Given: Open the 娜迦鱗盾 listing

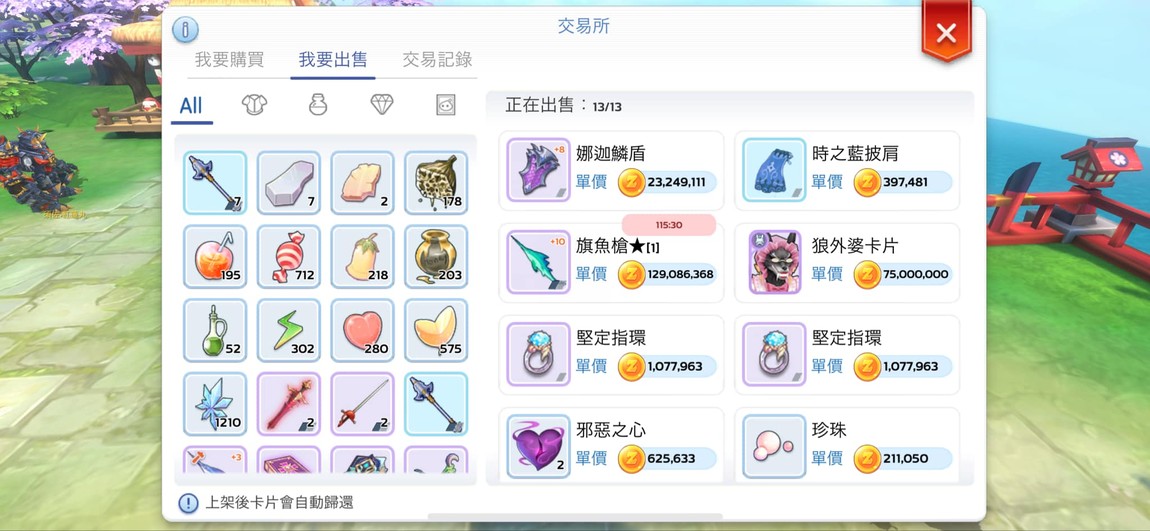Looking at the screenshot, I should (611, 170).
